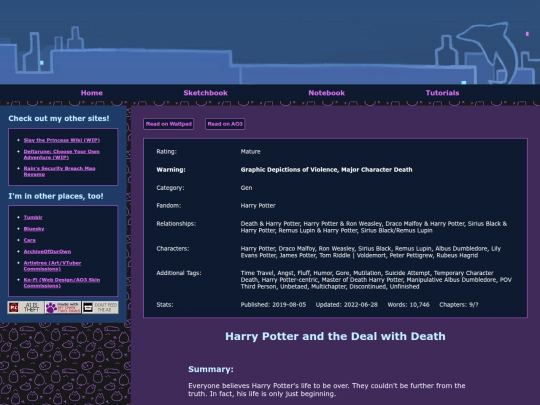Click the title 'Harry Potter and the Deal with Death'
This screenshot has height=405, width=540.
[x=335, y=336]
